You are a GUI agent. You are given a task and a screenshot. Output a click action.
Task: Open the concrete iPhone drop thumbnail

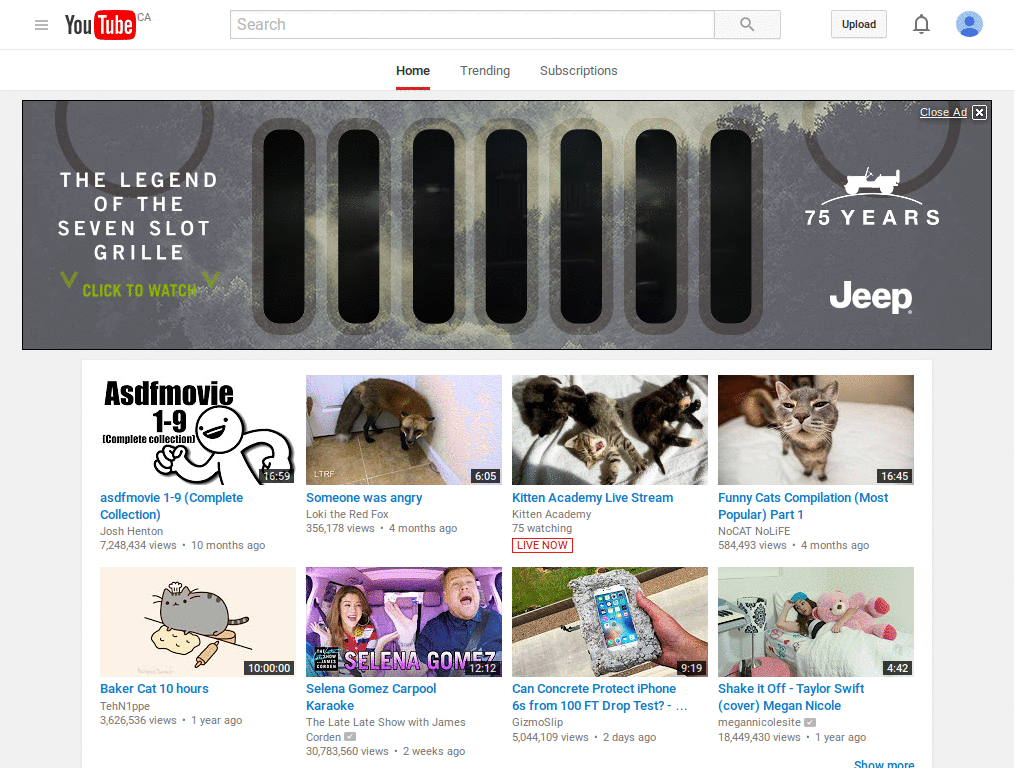pos(610,622)
